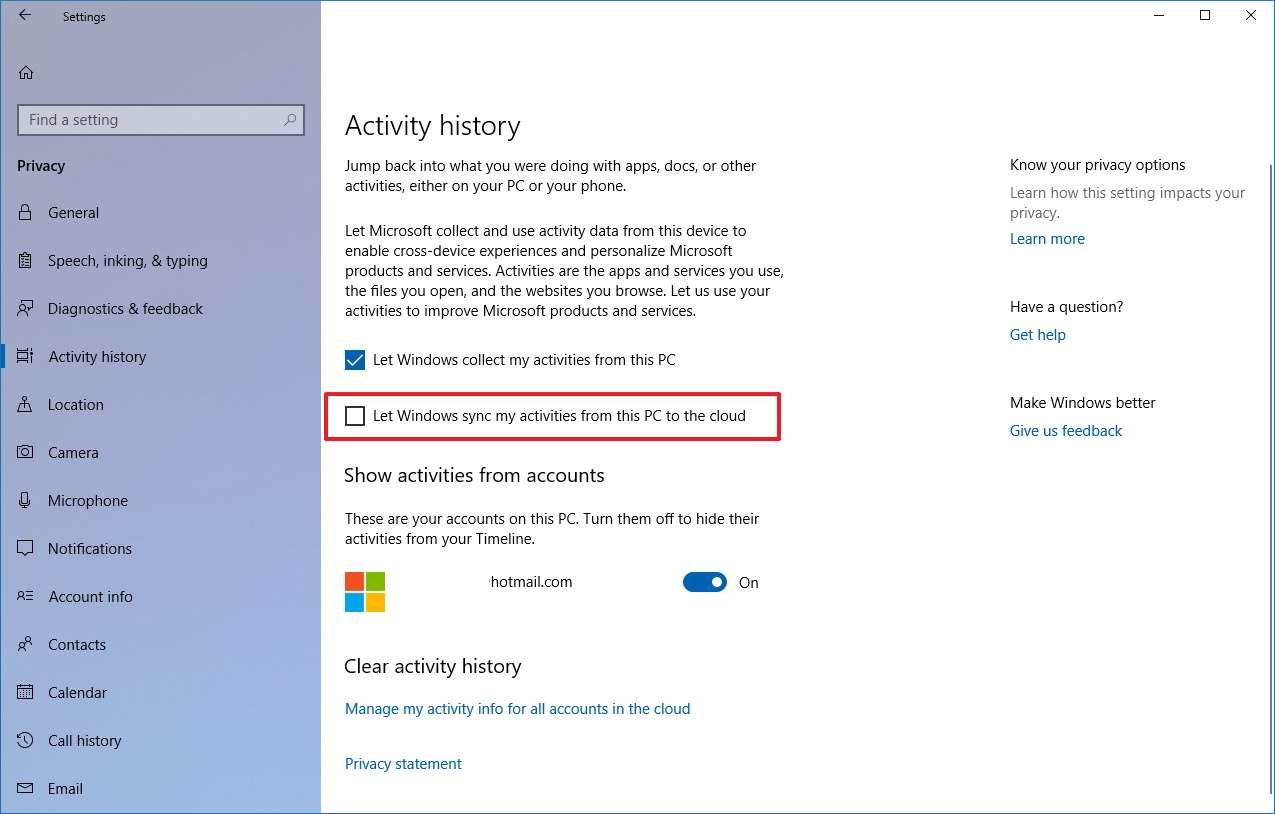
Task: Uncheck letting Windows collect activities
Action: click(x=355, y=359)
